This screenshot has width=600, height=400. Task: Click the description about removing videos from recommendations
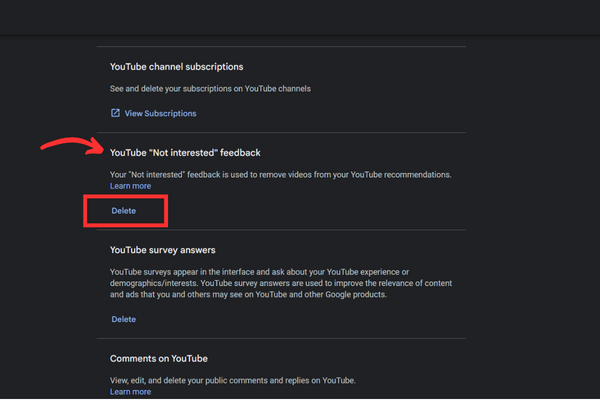pos(280,175)
